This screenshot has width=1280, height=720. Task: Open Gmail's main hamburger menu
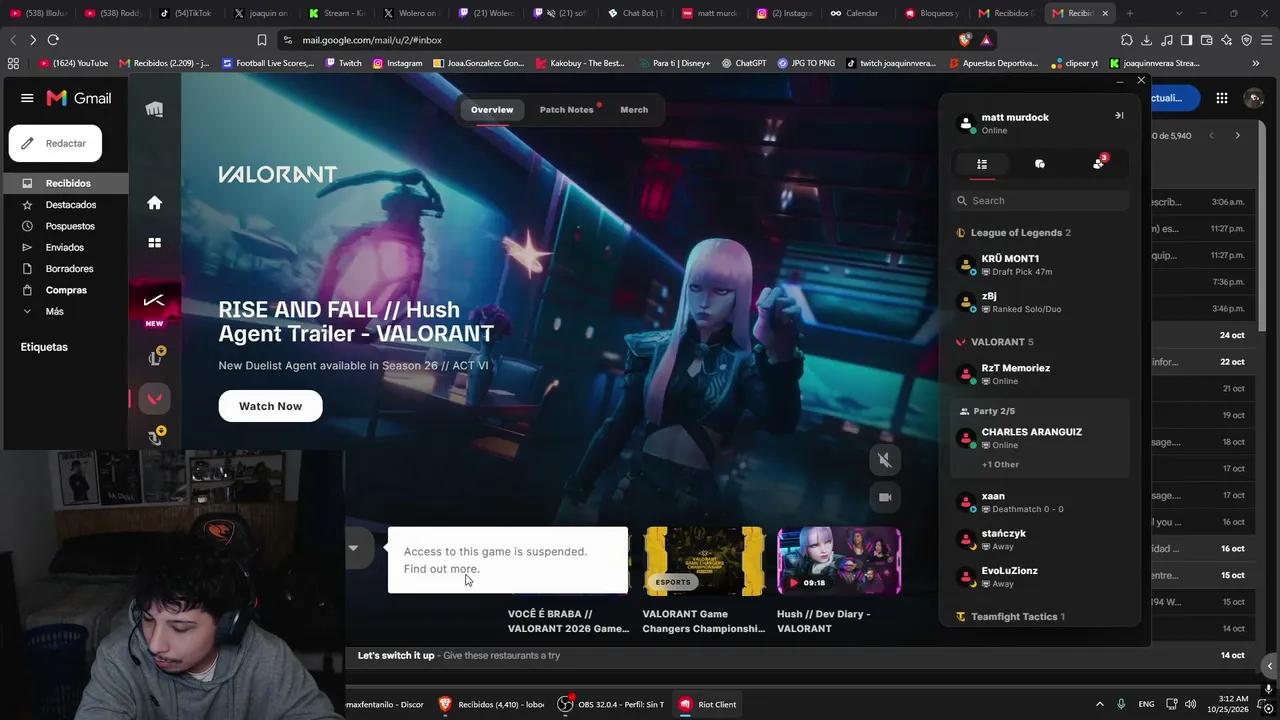(x=27, y=98)
